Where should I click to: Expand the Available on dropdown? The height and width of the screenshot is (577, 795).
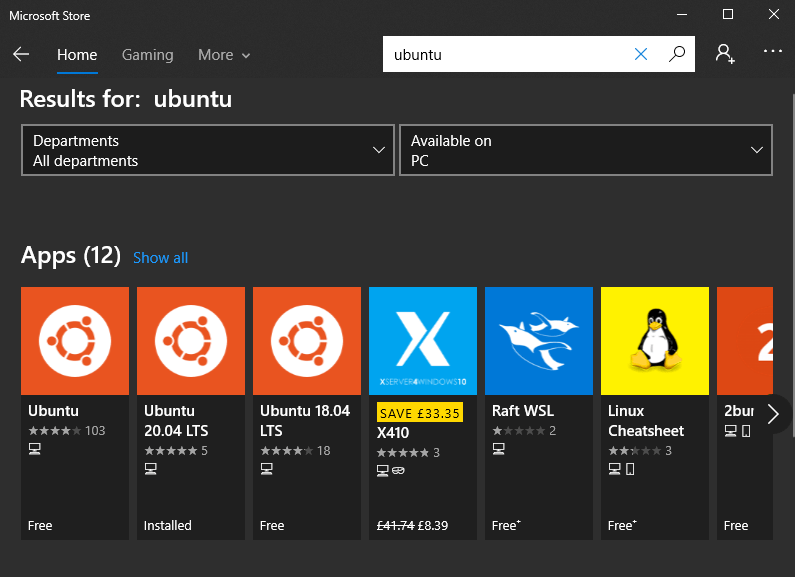585,151
